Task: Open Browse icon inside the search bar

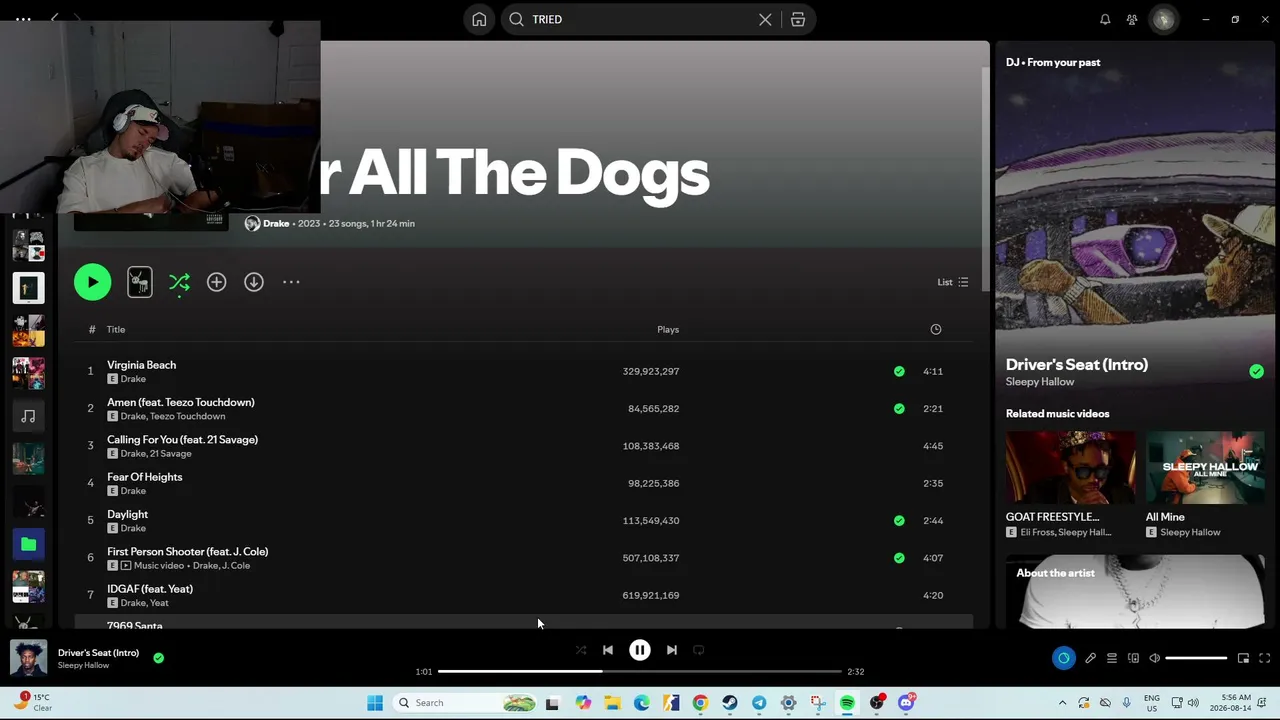Action: [x=798, y=19]
